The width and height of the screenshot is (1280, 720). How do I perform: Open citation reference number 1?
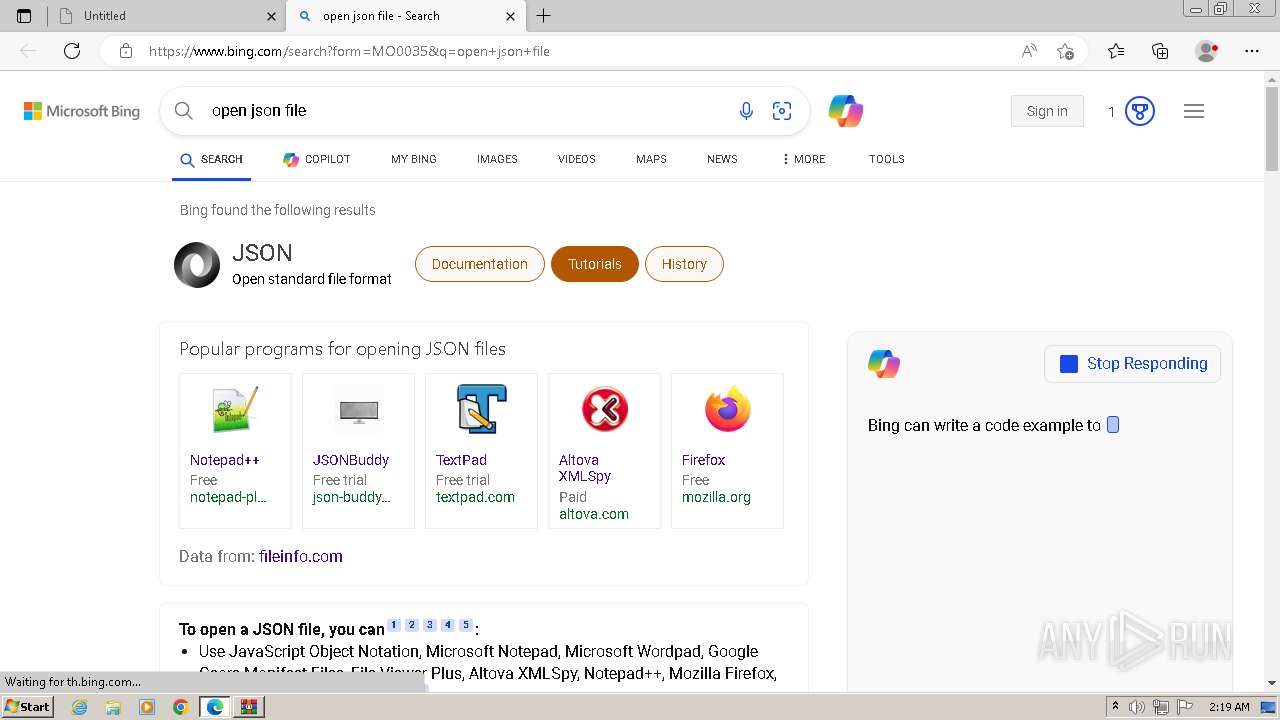tap(394, 625)
